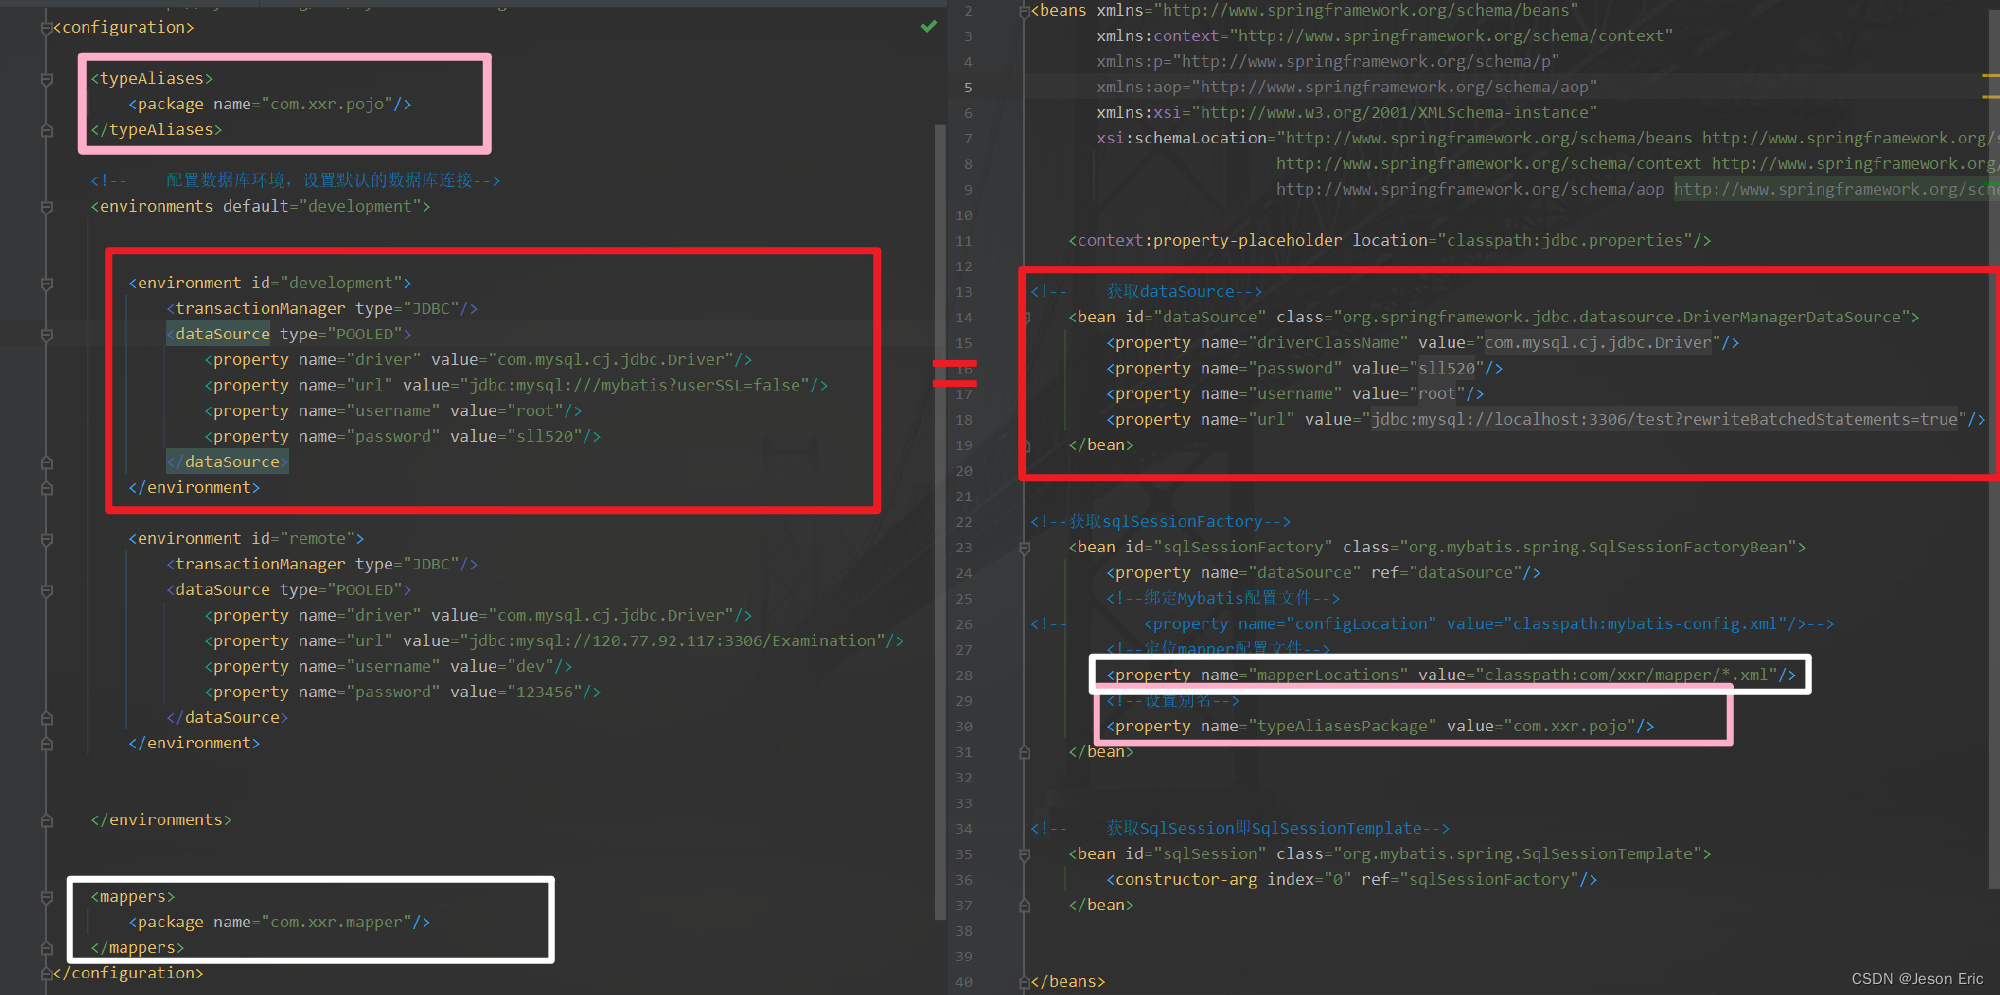Collapse the configuration root tag fold marker

click(46, 28)
